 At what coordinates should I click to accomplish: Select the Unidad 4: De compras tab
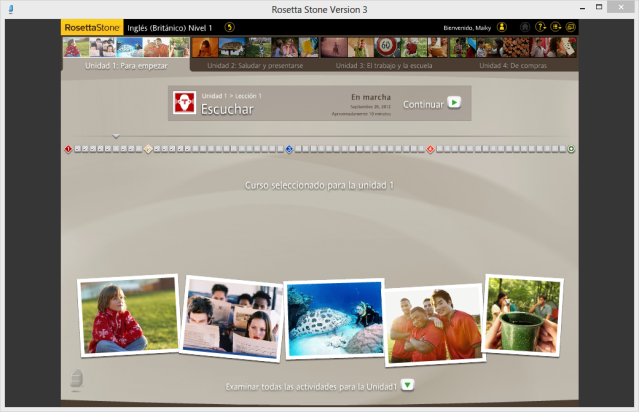tap(512, 65)
